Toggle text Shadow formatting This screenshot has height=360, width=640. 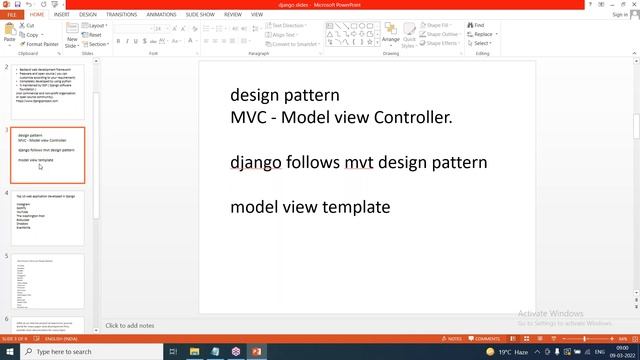[x=144, y=41]
